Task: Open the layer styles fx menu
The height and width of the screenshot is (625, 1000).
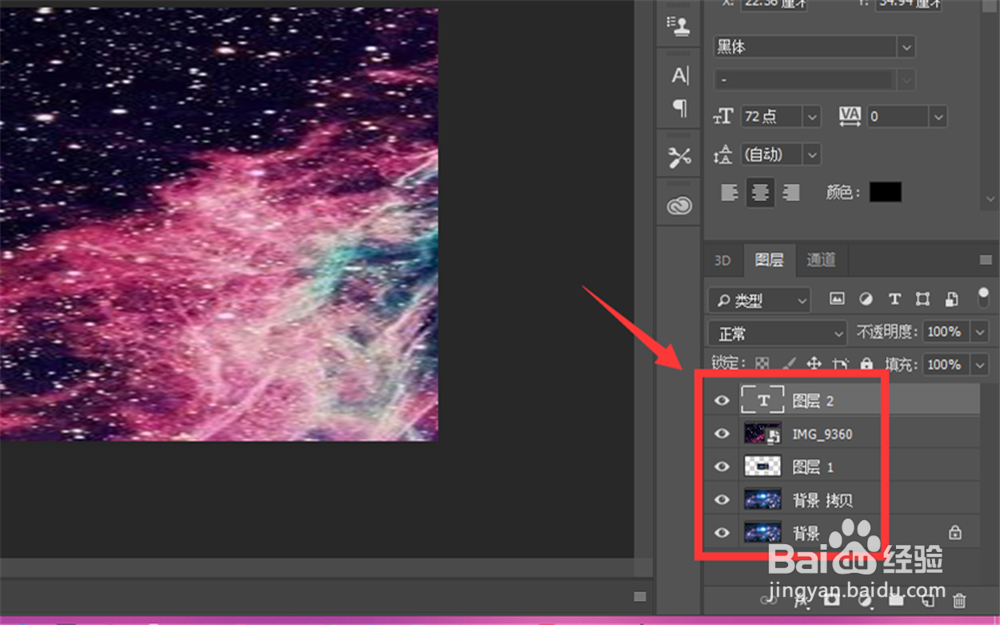Action: [801, 602]
